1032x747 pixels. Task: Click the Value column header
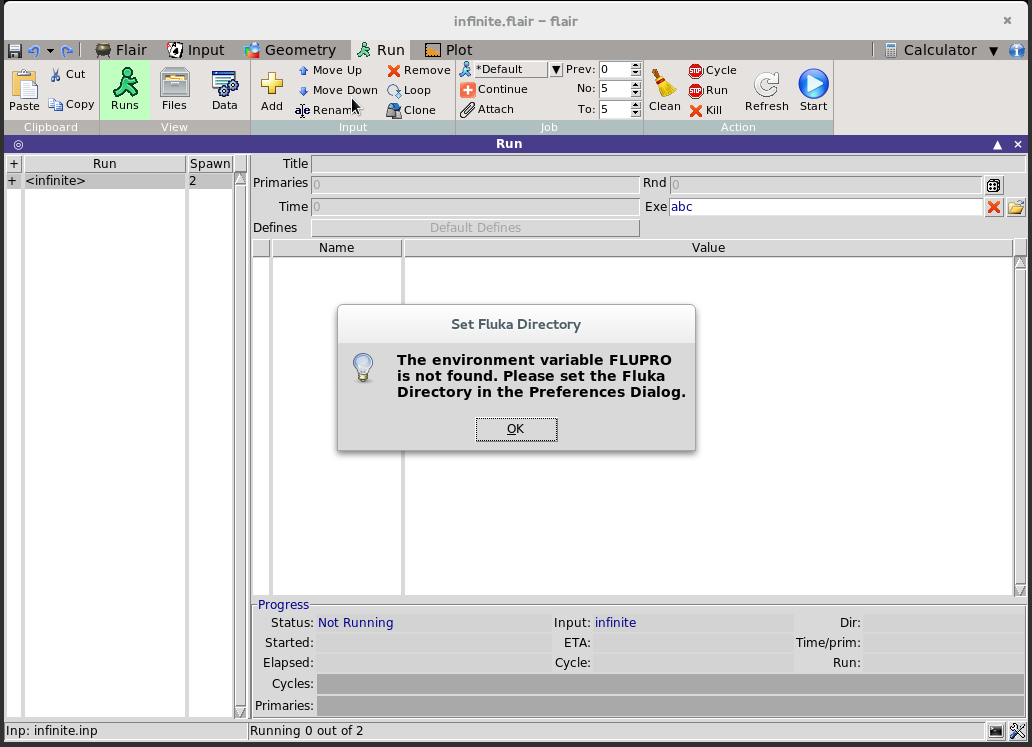(x=708, y=248)
